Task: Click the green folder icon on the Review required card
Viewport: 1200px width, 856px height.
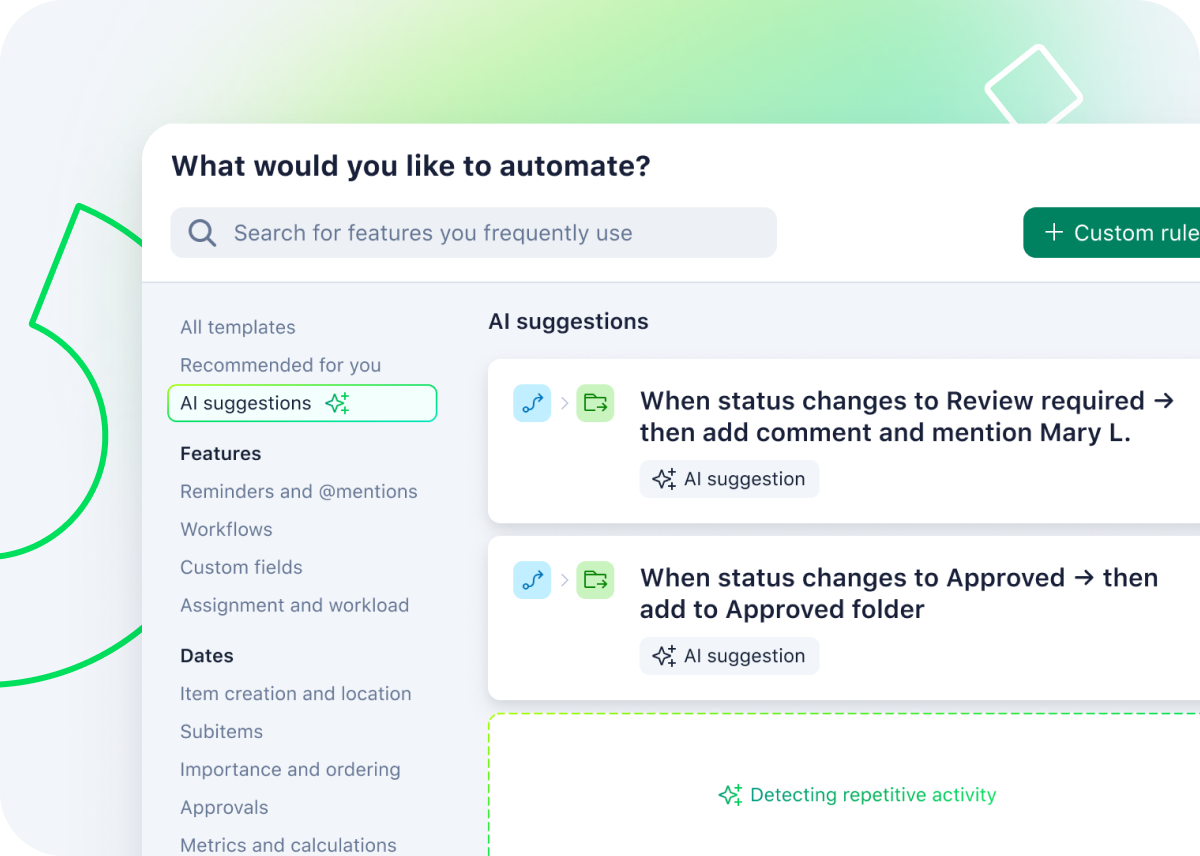Action: [x=595, y=403]
